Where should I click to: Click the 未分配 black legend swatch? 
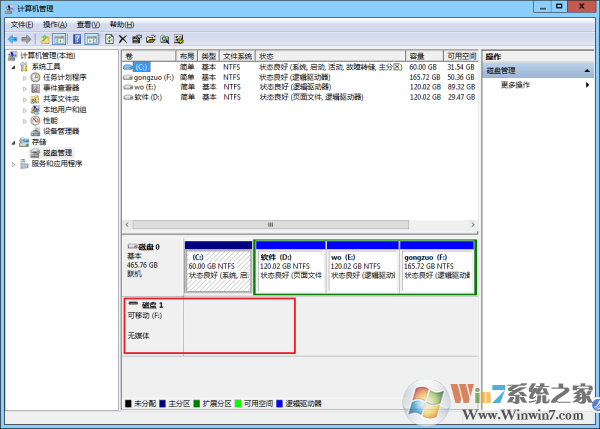click(128, 403)
